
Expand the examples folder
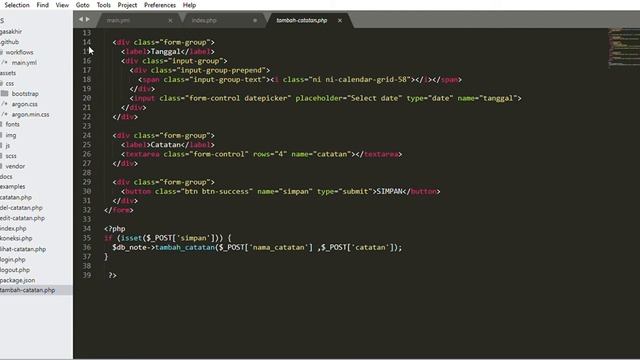click(x=13, y=187)
